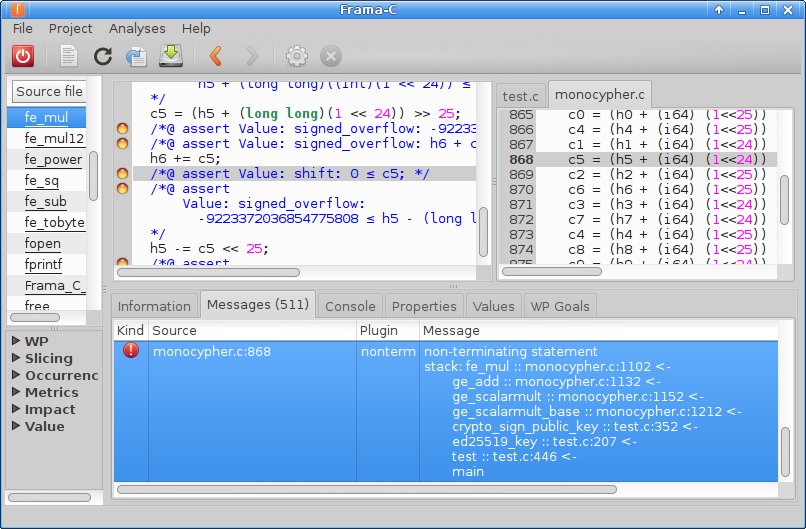
Task: Sort messages by Plugin column header
Action: coord(388,331)
